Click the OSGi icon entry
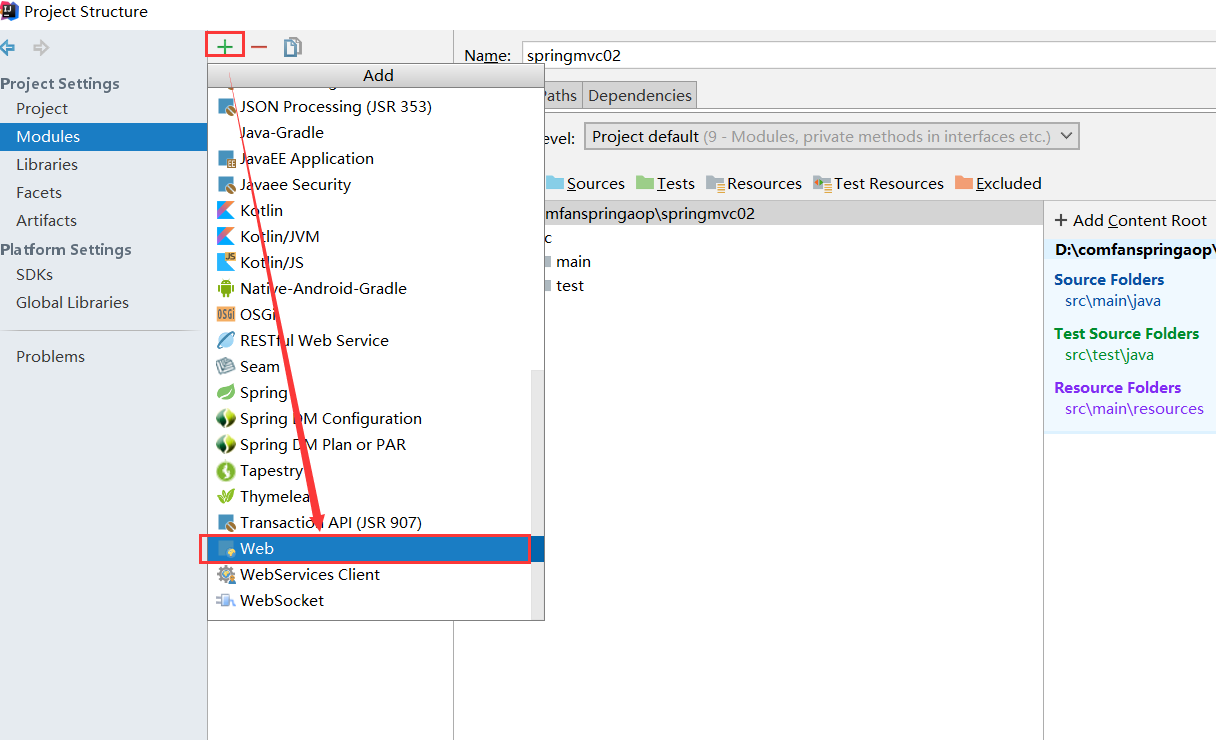This screenshot has width=1216, height=740. pos(226,314)
